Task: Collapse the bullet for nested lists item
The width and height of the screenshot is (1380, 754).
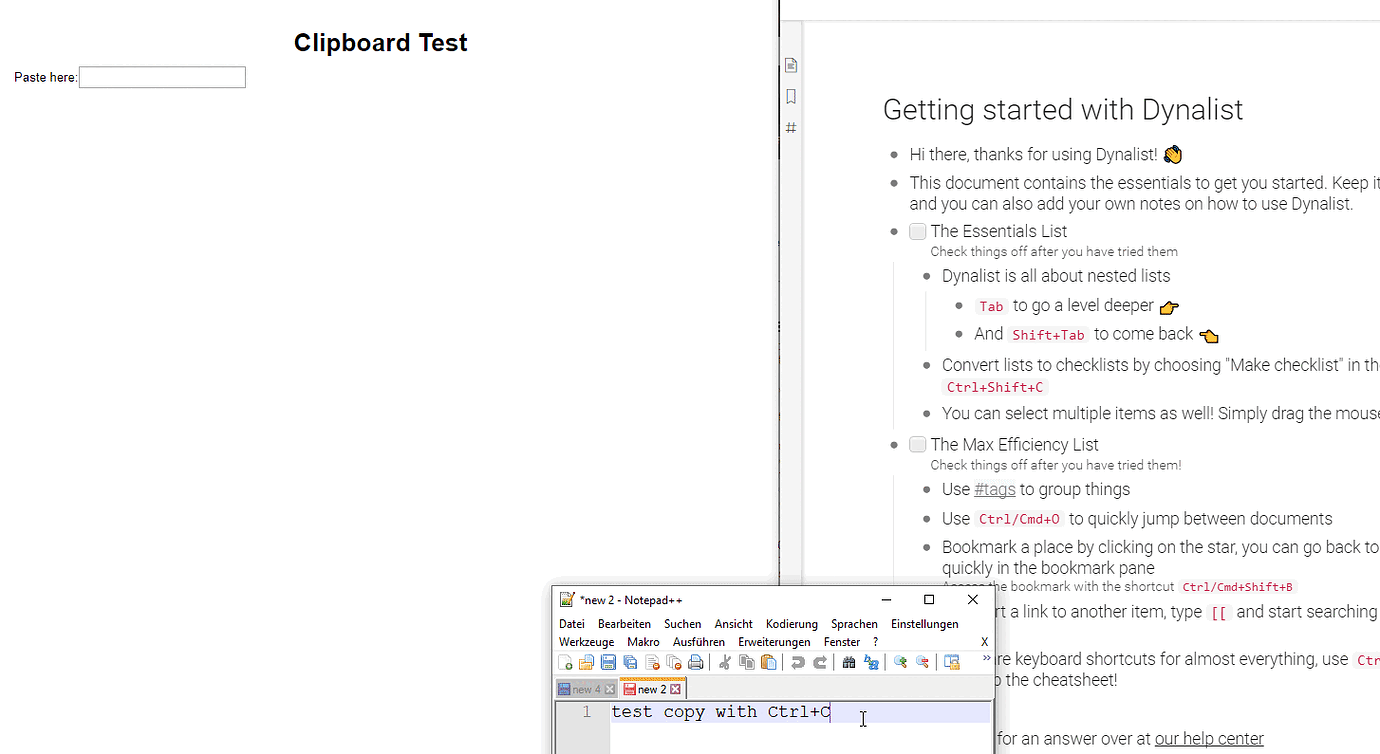Action: pyautogui.click(x=925, y=276)
